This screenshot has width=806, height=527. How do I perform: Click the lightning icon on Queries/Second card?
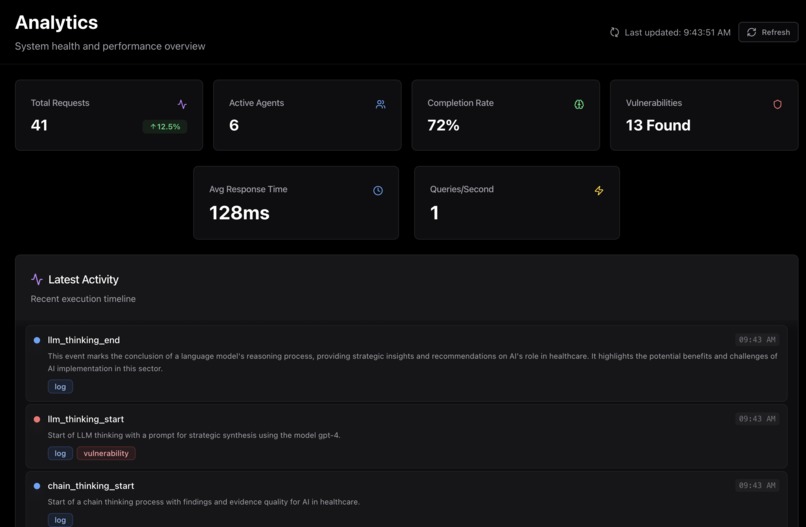(599, 190)
